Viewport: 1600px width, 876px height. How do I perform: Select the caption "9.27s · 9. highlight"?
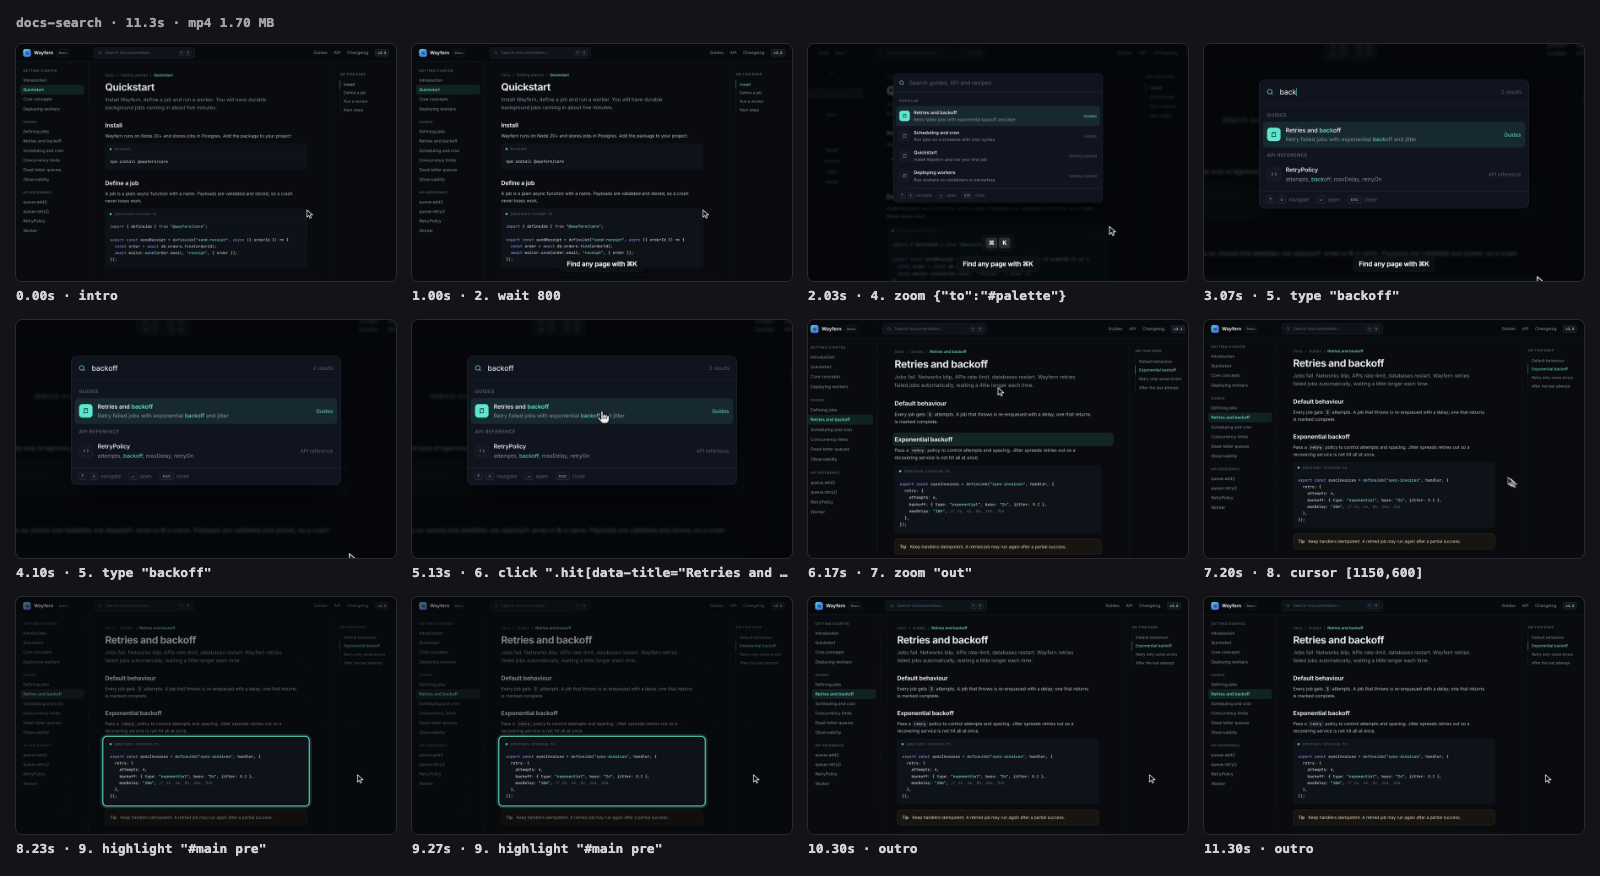point(537,849)
